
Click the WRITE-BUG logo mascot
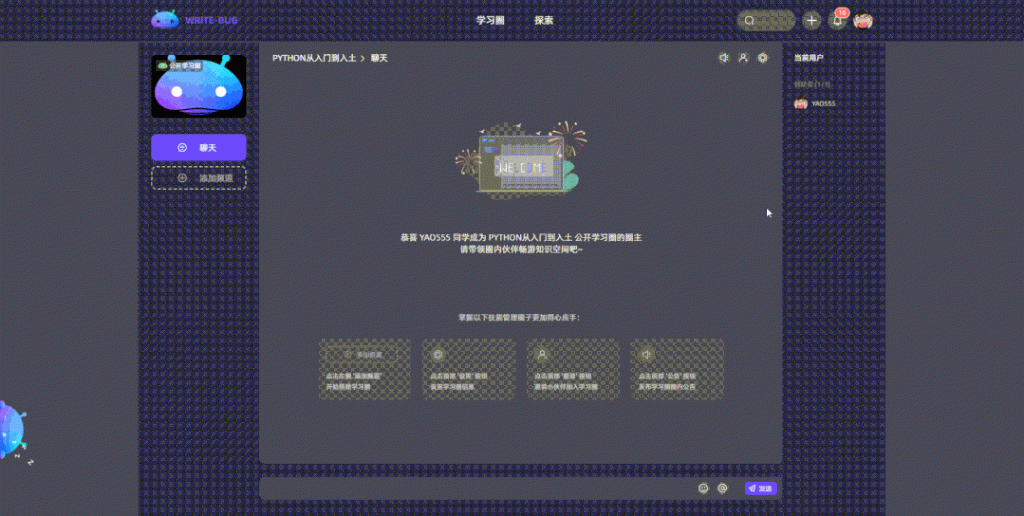pyautogui.click(x=165, y=20)
